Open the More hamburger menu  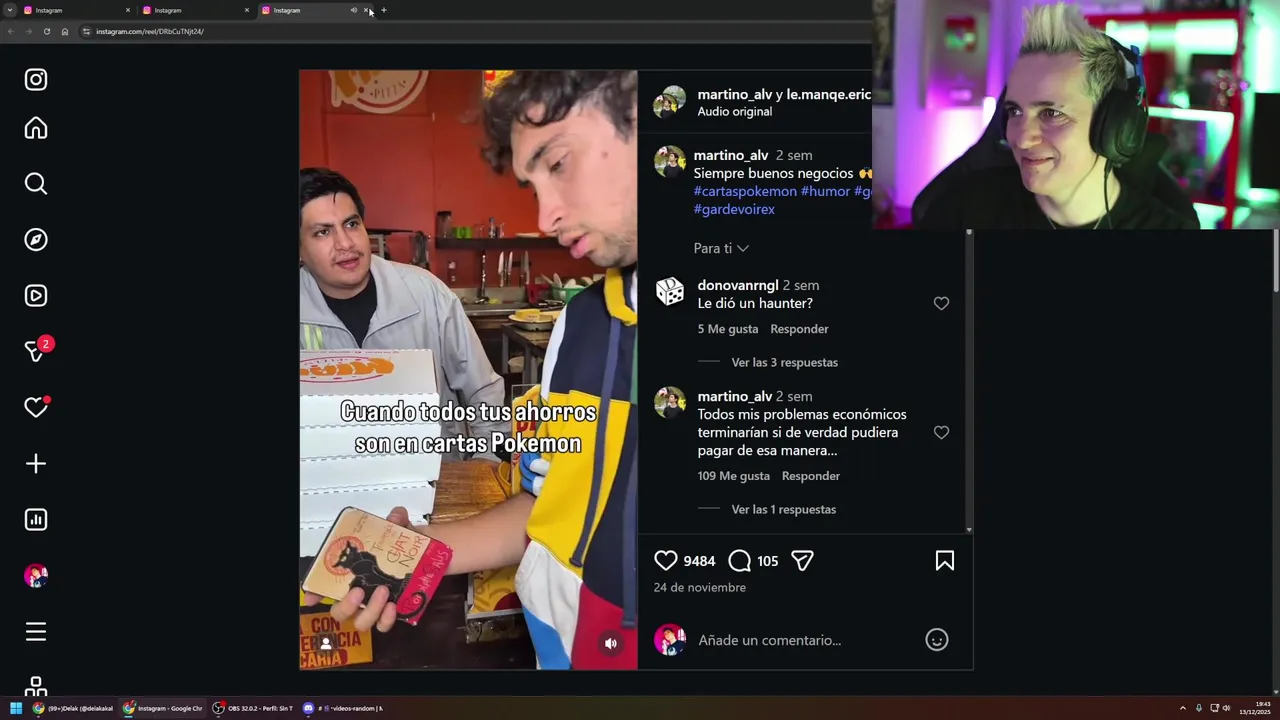(36, 632)
